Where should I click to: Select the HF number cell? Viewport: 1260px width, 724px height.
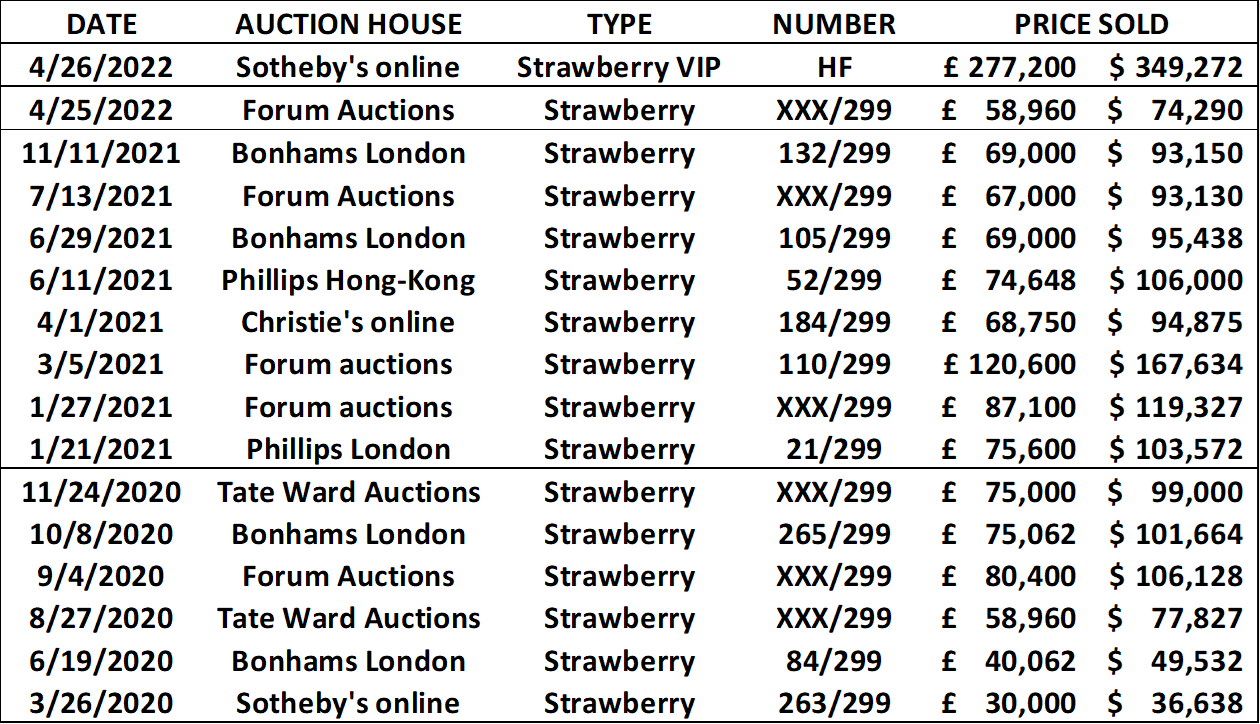coord(833,67)
